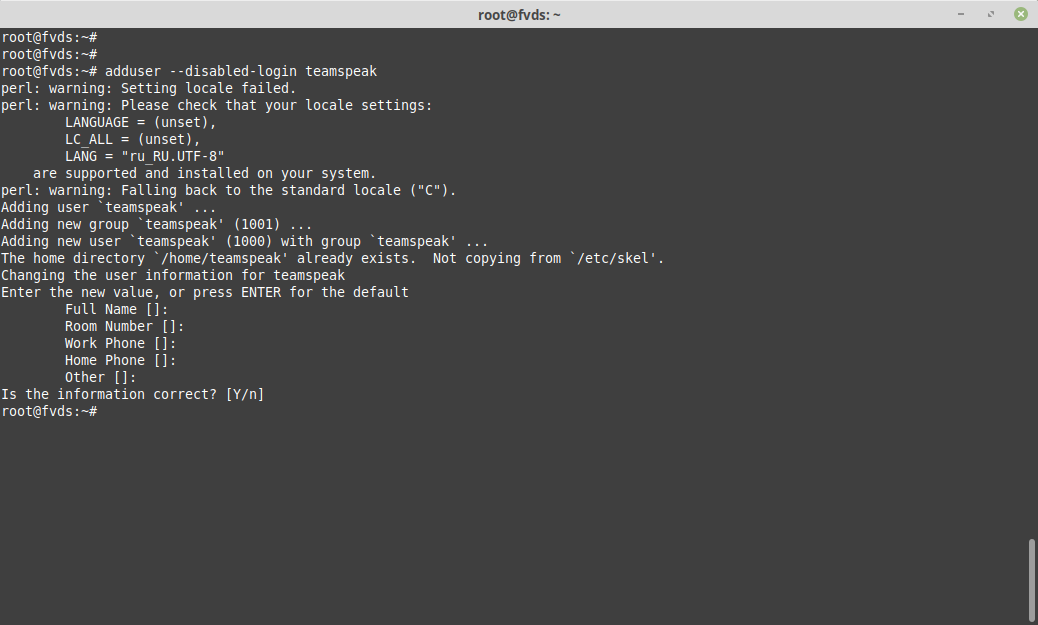The width and height of the screenshot is (1038, 625).
Task: Click the Full Name [] field line
Action: pyautogui.click(x=117, y=309)
